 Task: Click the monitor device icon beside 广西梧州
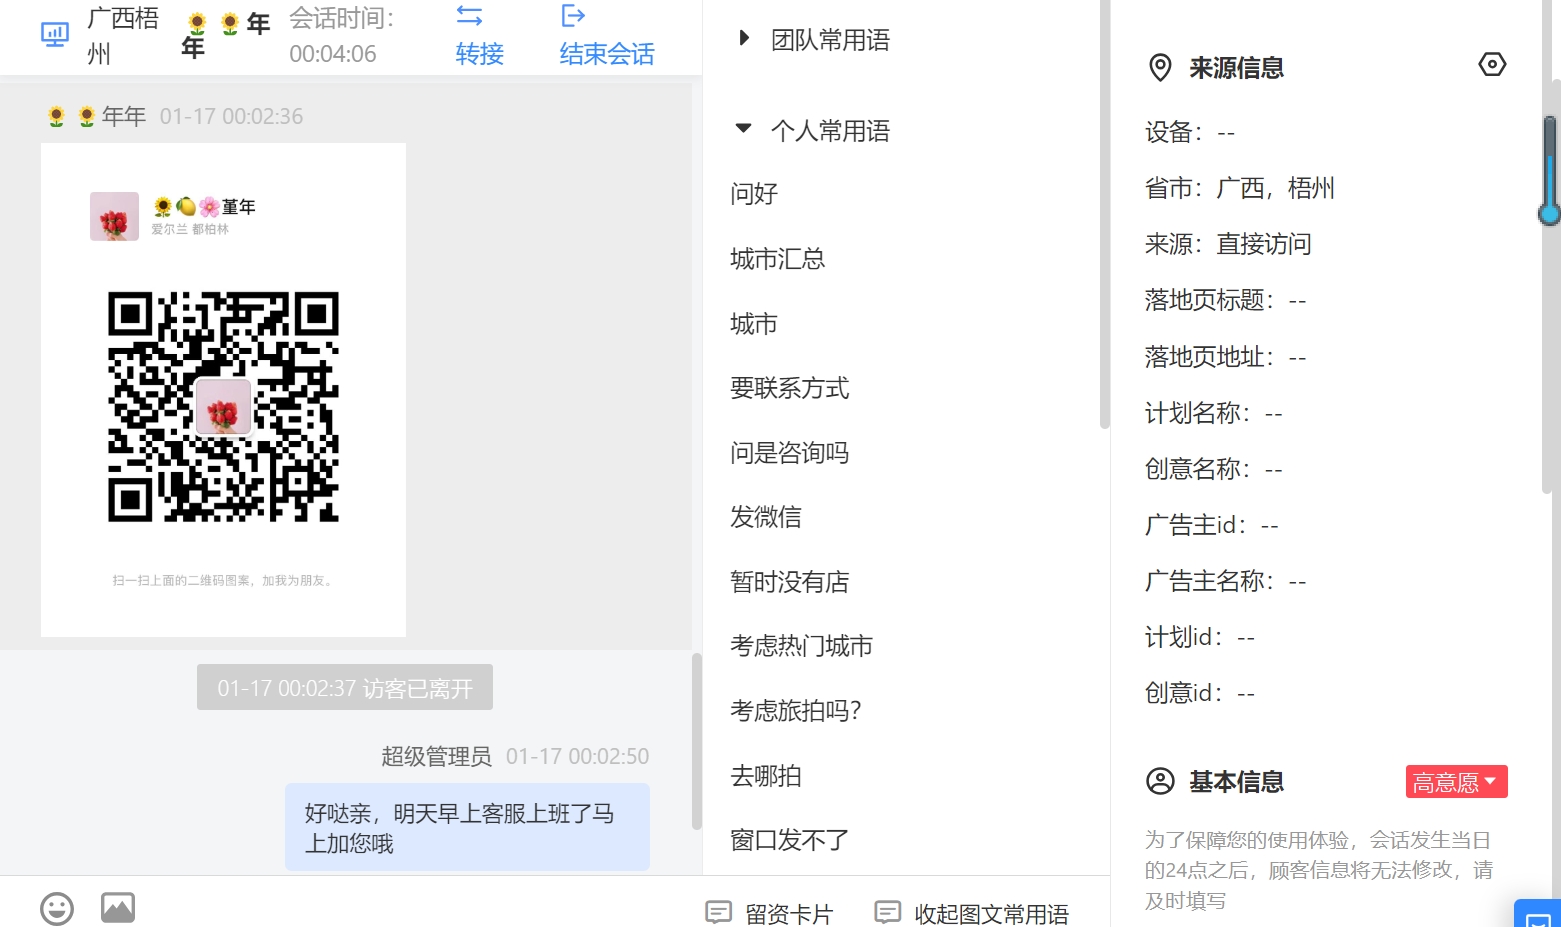[x=55, y=35]
